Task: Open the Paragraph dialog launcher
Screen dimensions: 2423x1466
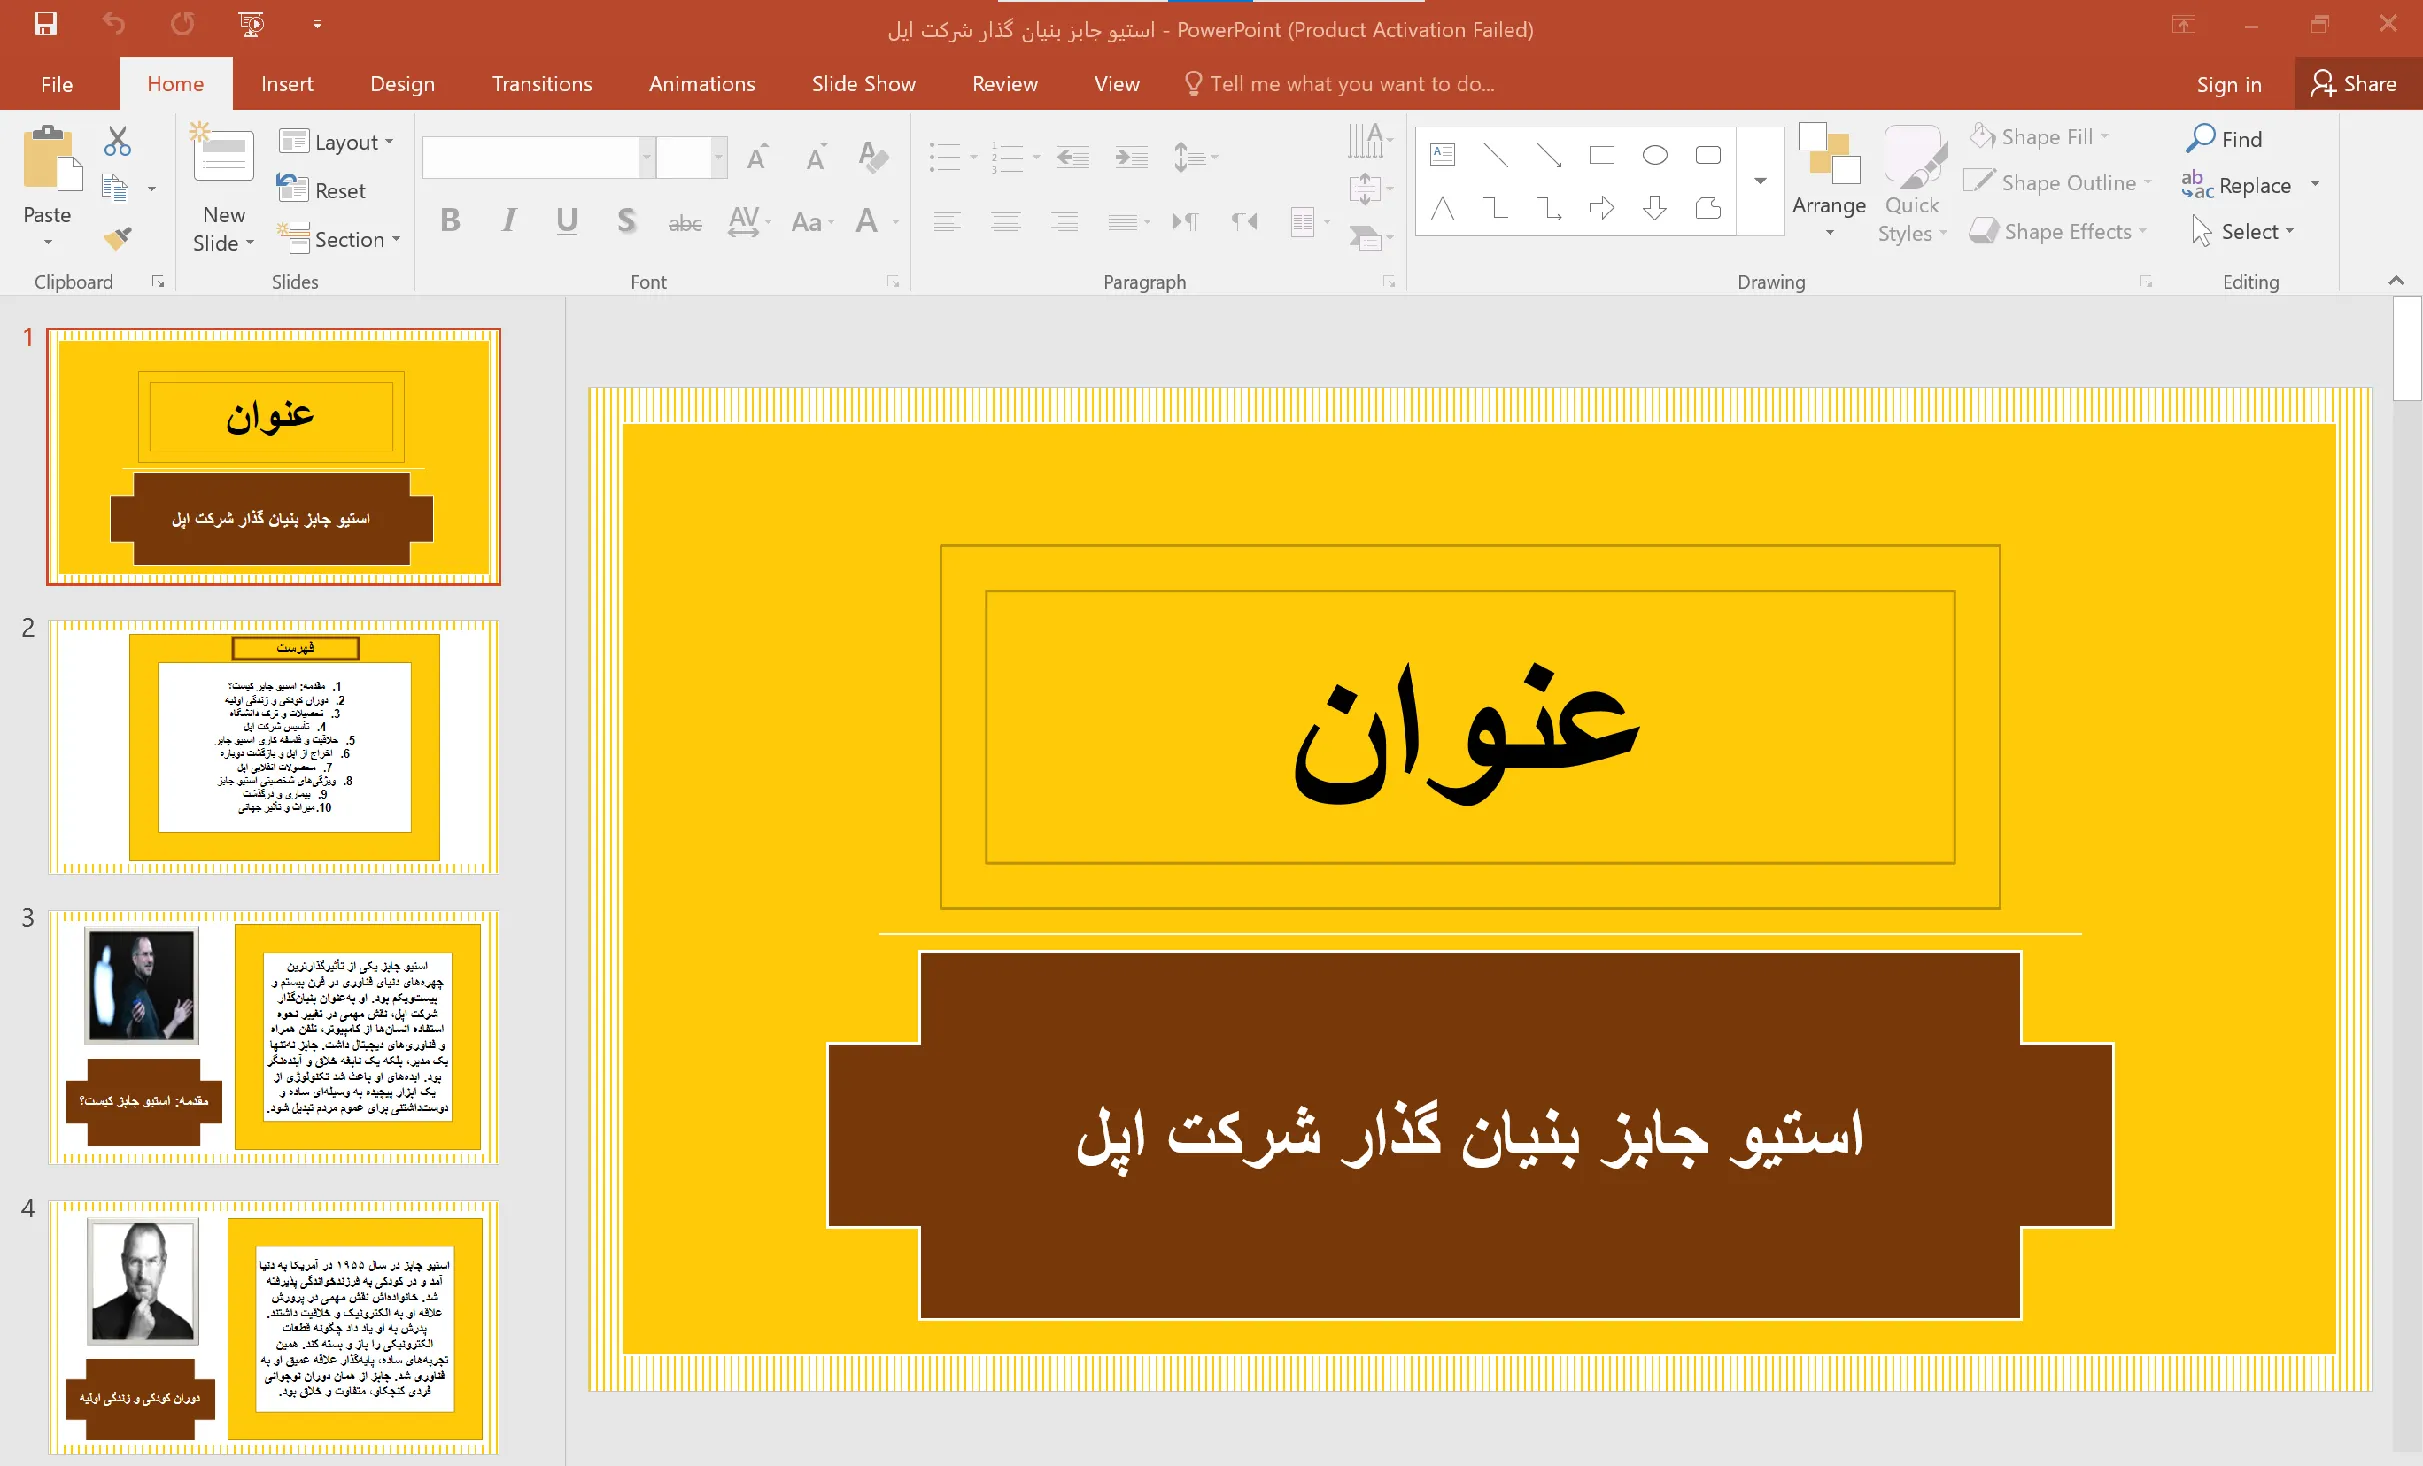Action: coord(1389,282)
